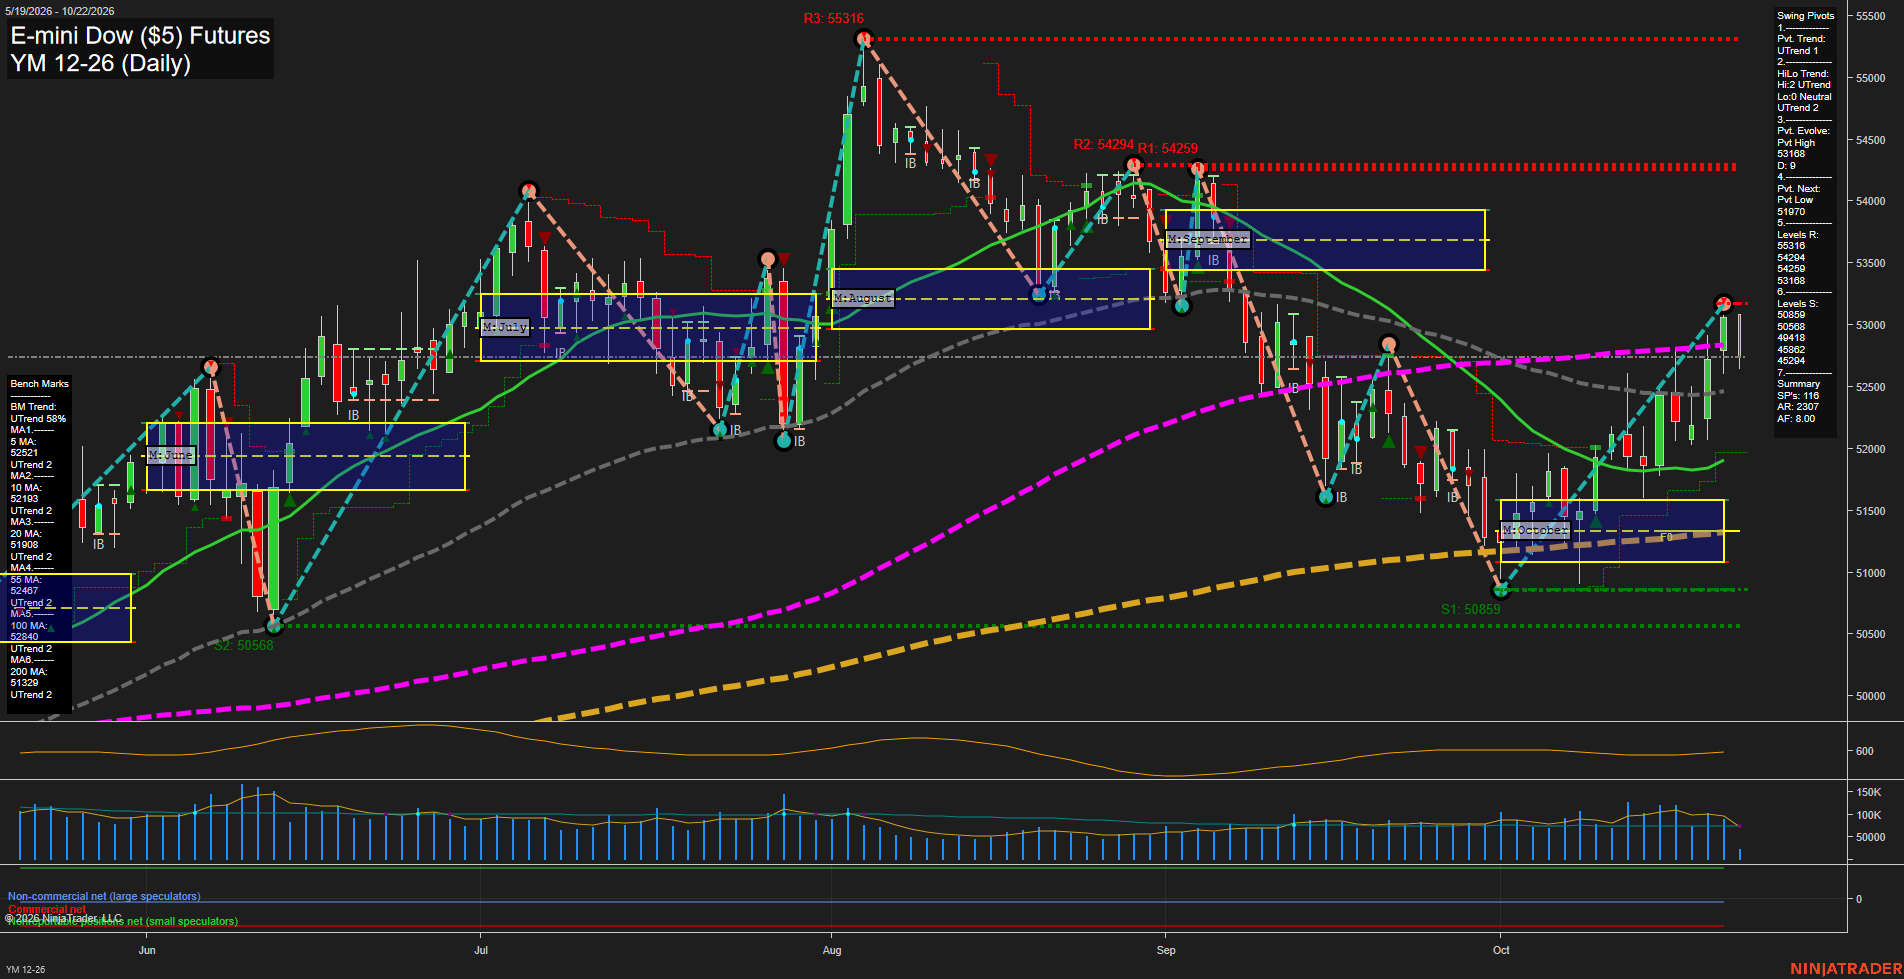Select the YM 12-26 (Daily) subtitle
1904x979 pixels.
click(100, 63)
